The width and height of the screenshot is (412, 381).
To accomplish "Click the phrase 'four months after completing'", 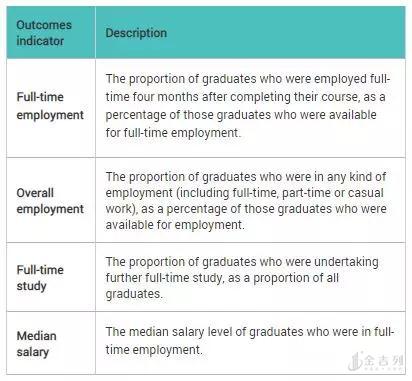I will (x=212, y=97).
